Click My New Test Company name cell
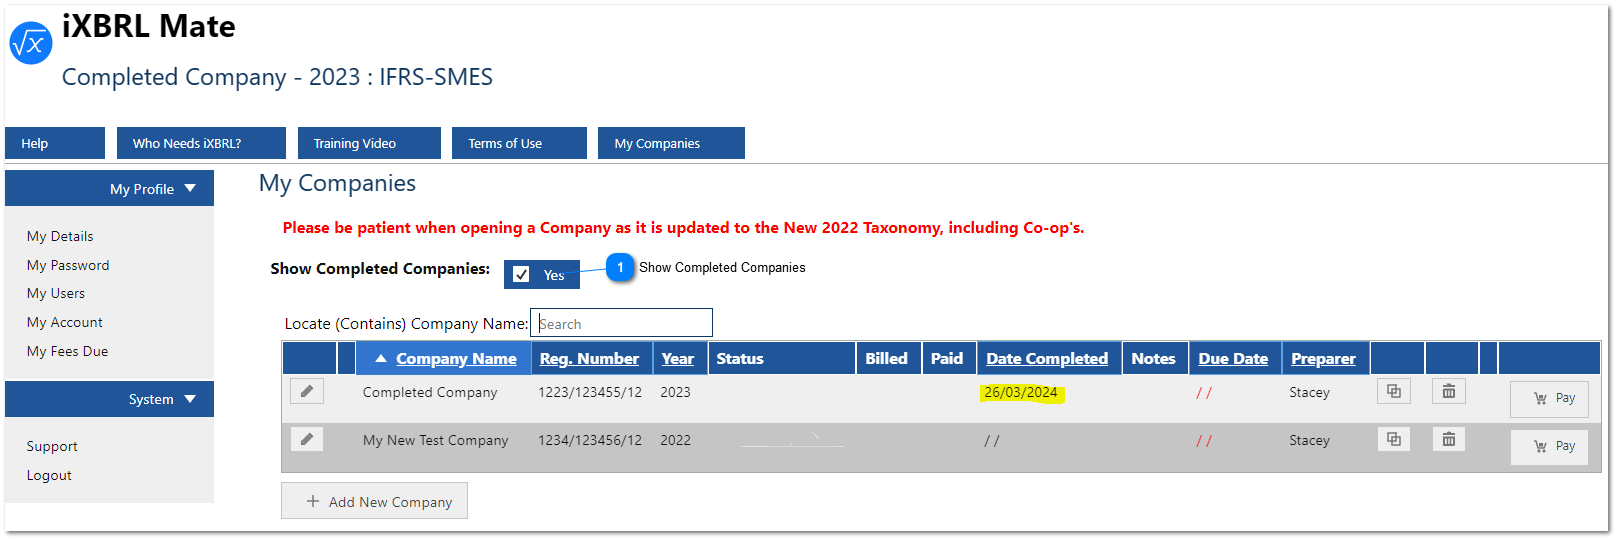The width and height of the screenshot is (1617, 540). click(435, 440)
